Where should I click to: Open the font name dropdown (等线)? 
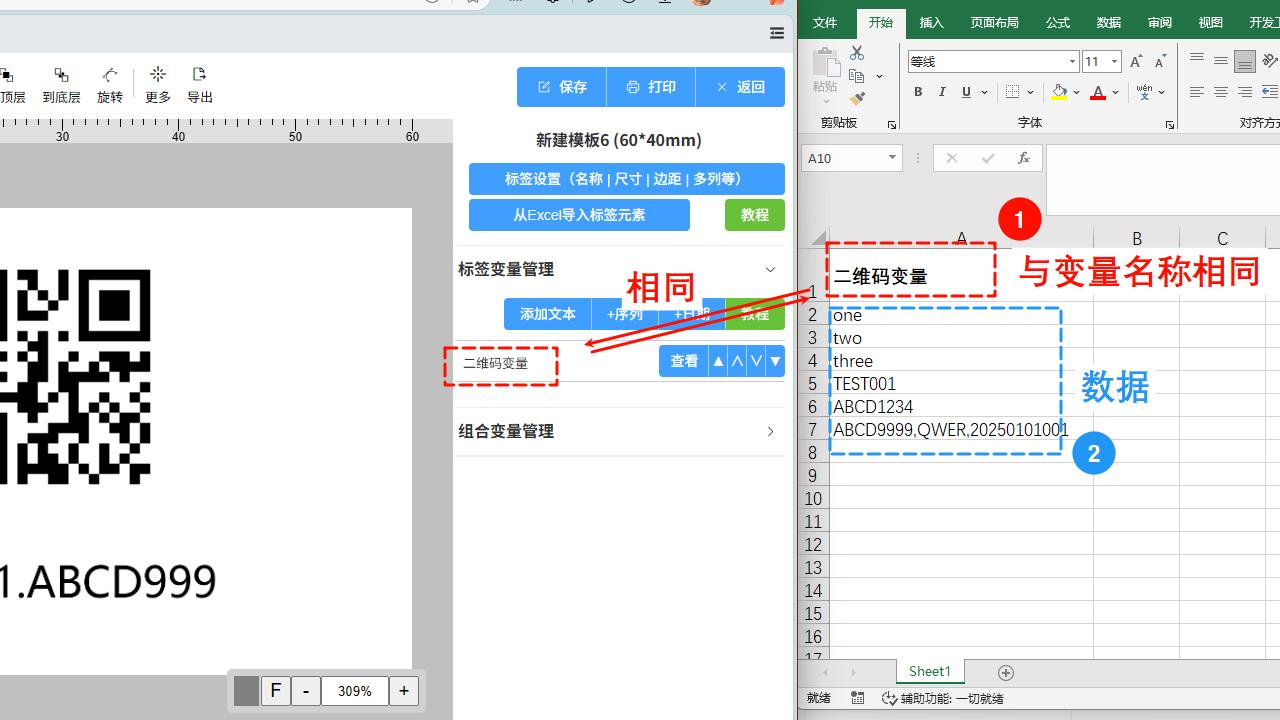tap(1072, 62)
